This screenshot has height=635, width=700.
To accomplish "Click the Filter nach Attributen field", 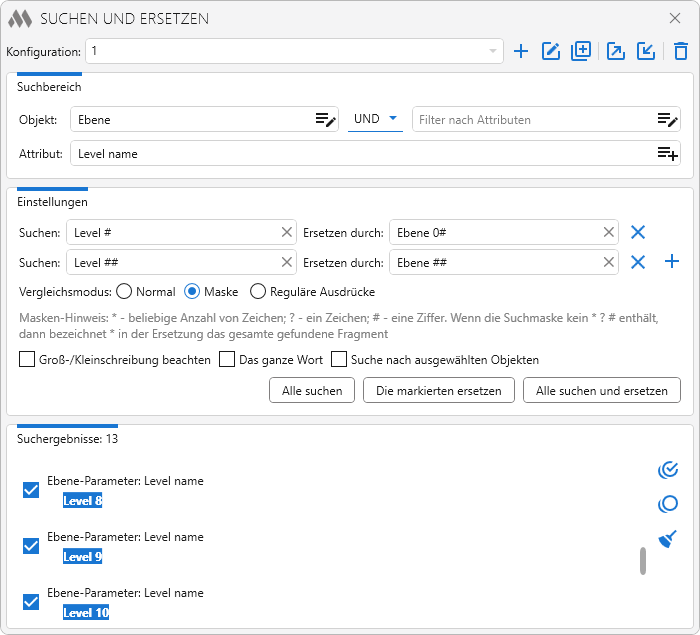I will (x=532, y=120).
